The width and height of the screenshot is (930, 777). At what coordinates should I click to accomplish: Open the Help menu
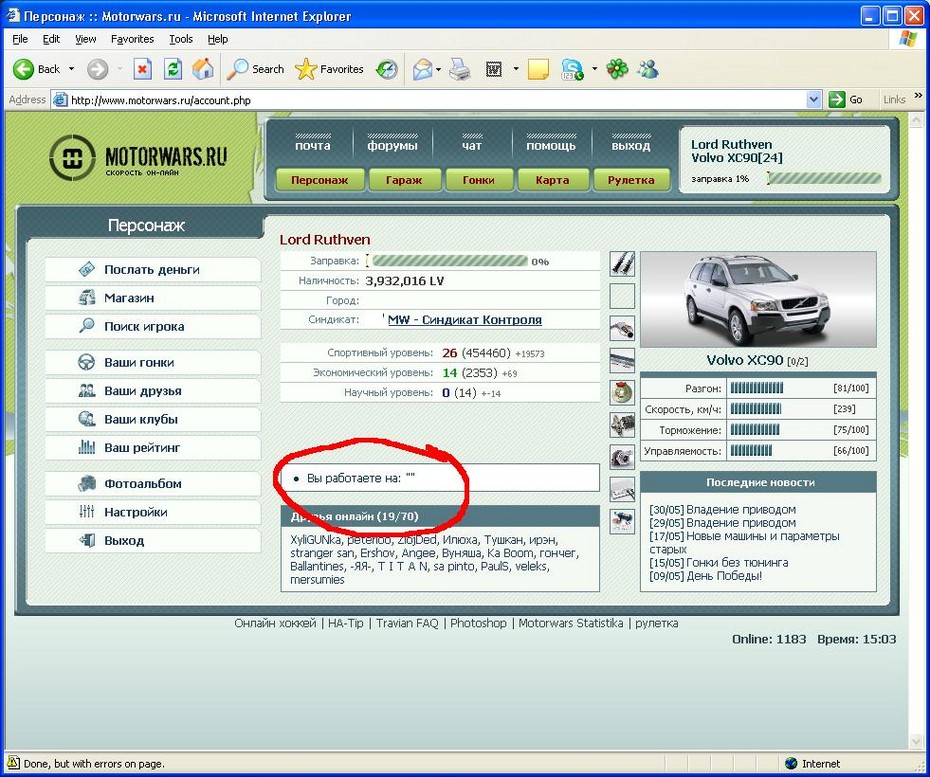[x=218, y=39]
